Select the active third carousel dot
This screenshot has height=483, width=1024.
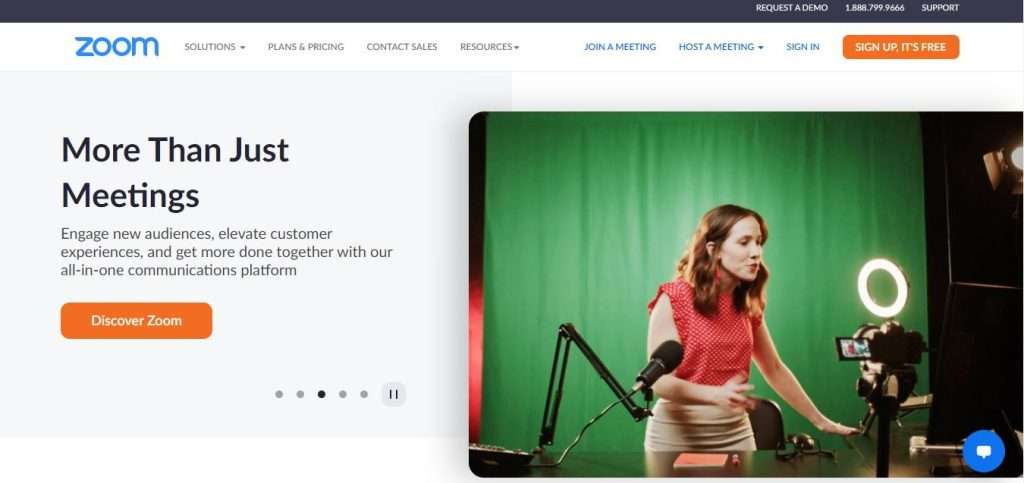(321, 394)
